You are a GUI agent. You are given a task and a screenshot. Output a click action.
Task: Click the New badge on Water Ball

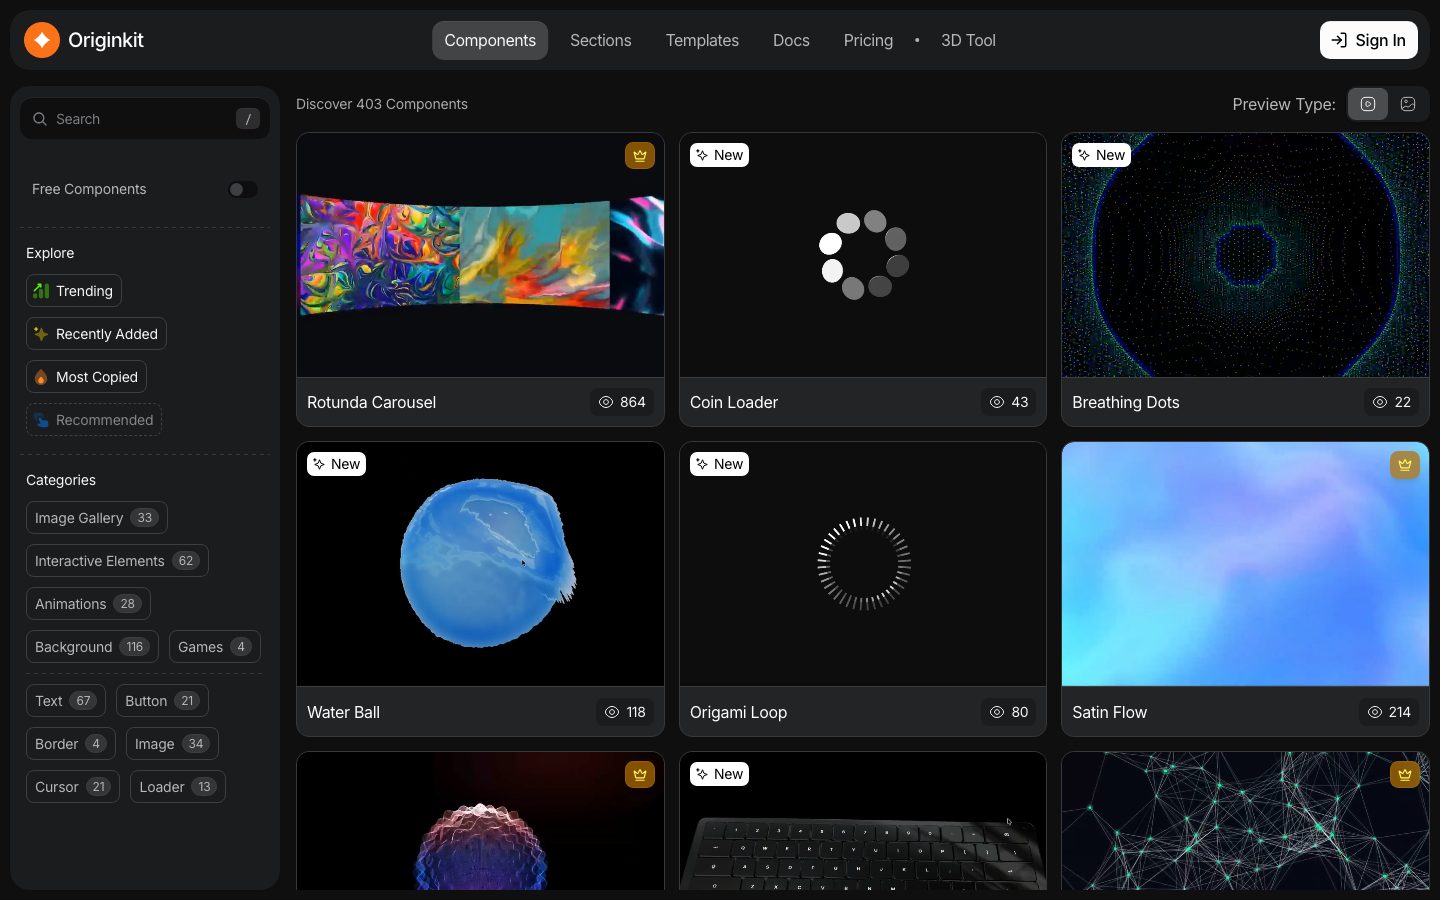337,464
